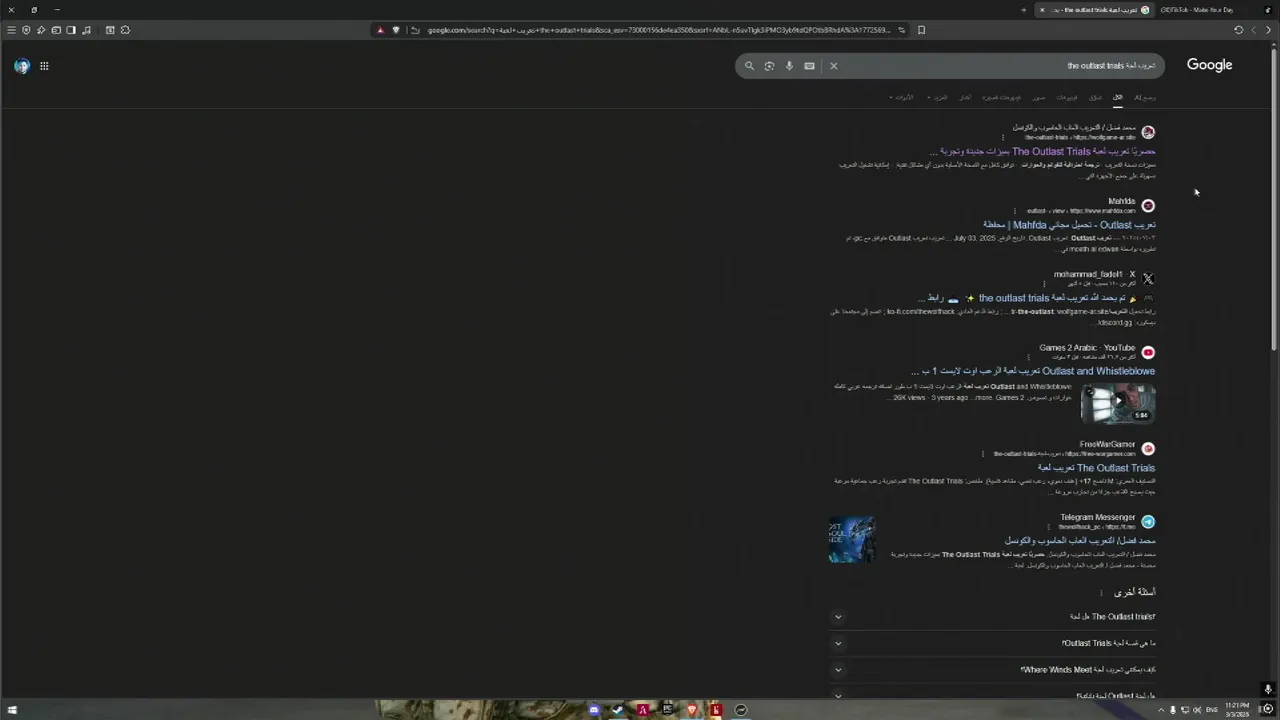Open the Playlist music note icon
Viewport: 1280px width, 720px height.
click(86, 30)
